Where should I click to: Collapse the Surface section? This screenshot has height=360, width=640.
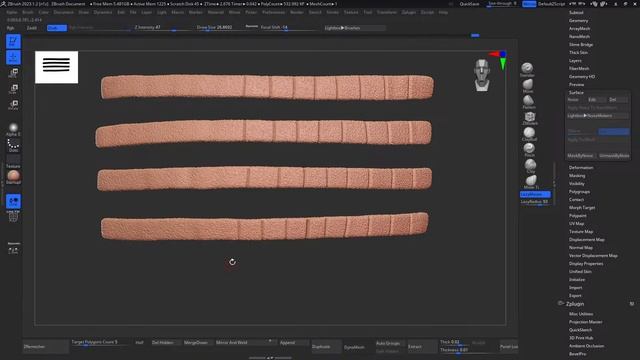point(576,93)
